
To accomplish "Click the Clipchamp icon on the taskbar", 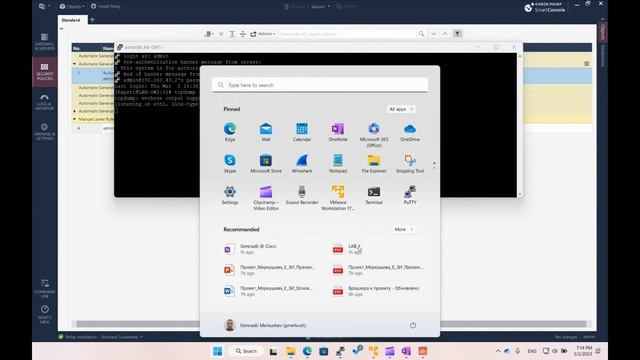I will [x=389, y=351].
